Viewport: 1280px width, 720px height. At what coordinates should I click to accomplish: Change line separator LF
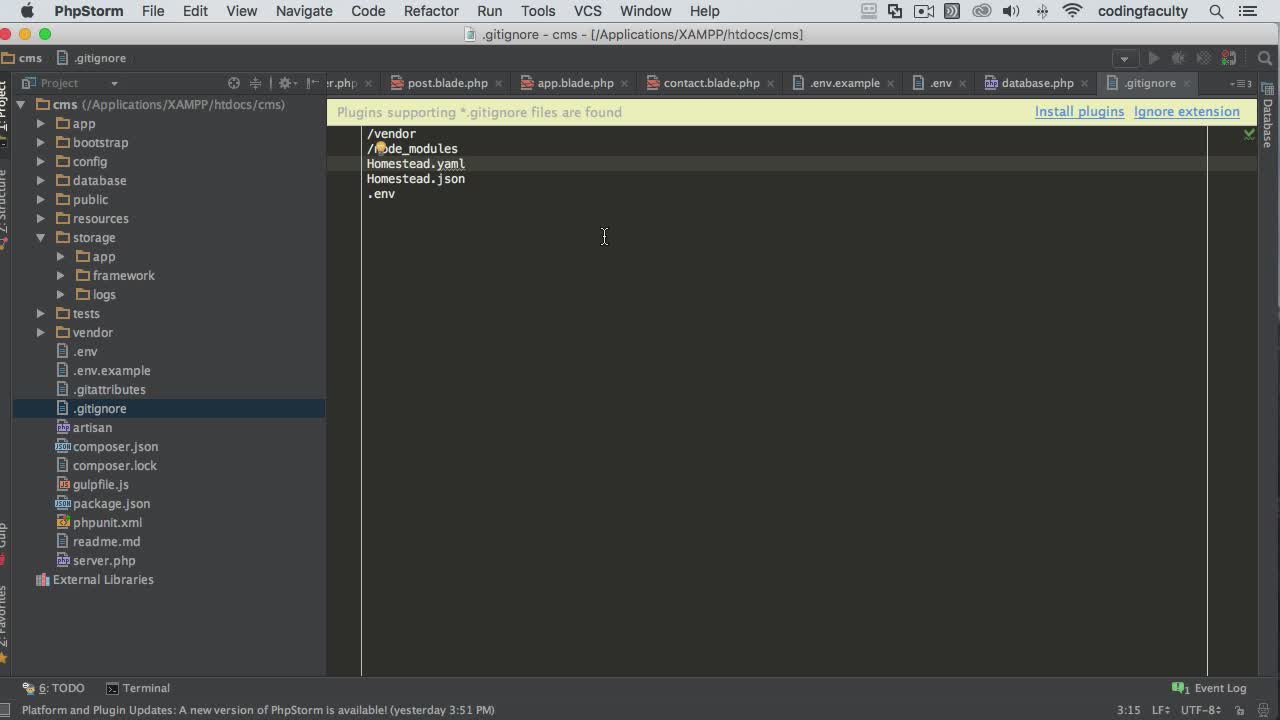(x=1161, y=710)
